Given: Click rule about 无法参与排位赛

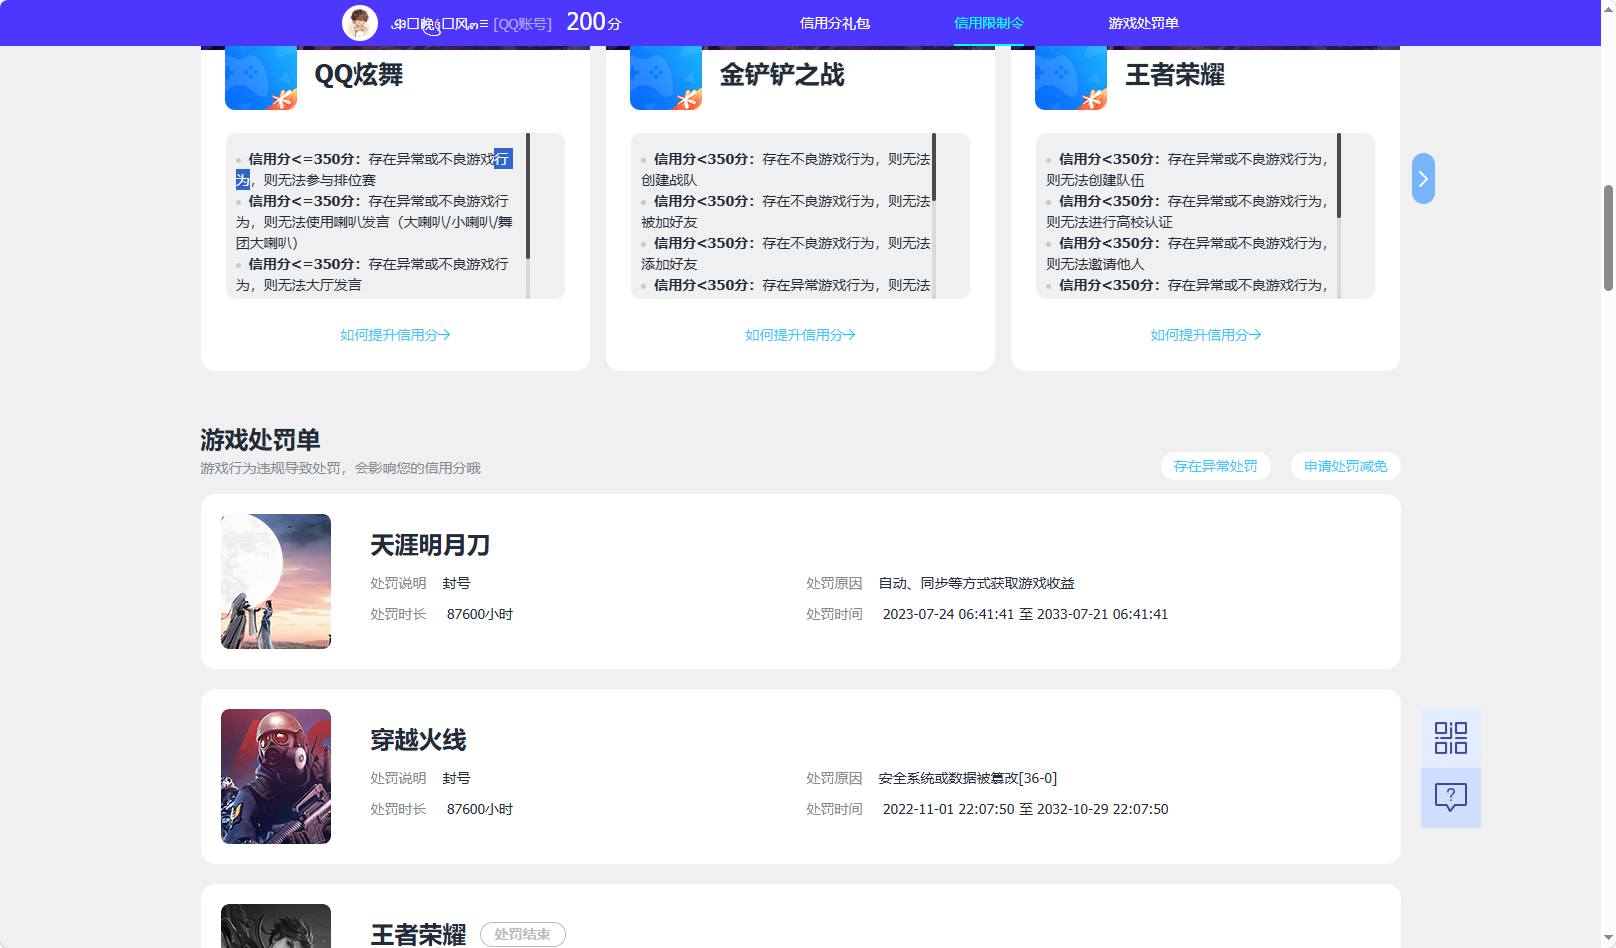Looking at the screenshot, I should (374, 169).
